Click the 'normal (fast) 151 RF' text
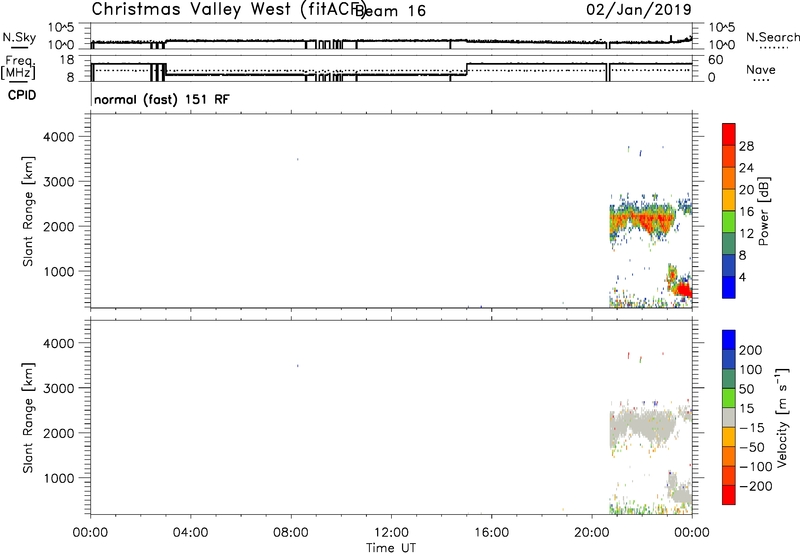 (x=162, y=99)
